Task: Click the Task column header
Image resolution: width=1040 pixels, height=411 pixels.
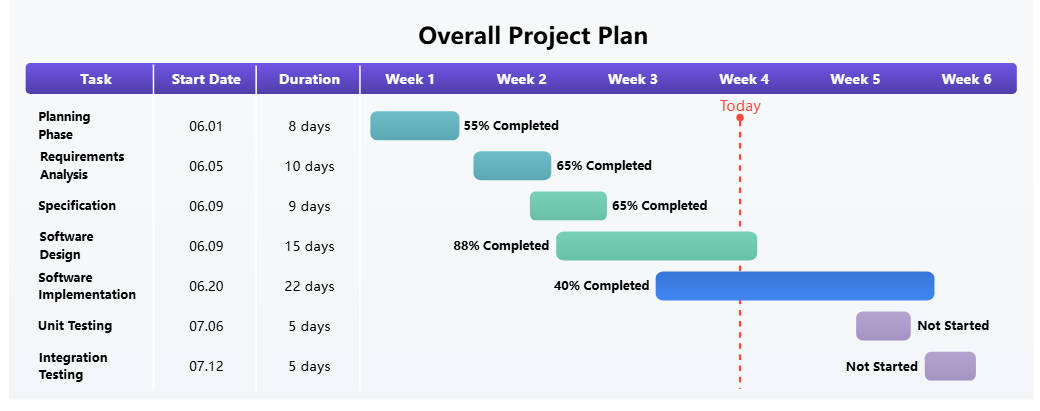Action: 96,79
